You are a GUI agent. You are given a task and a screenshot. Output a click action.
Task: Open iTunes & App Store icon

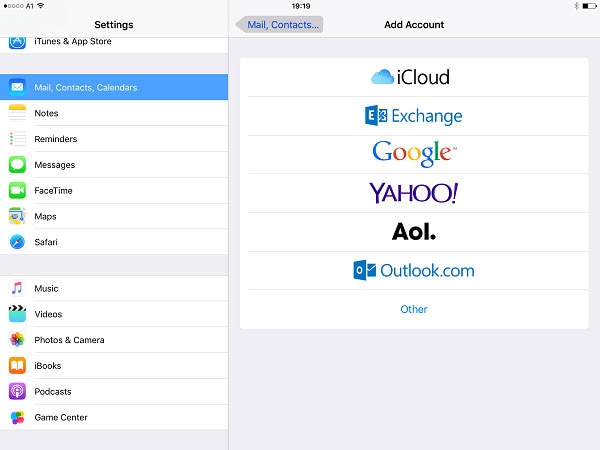(17, 42)
